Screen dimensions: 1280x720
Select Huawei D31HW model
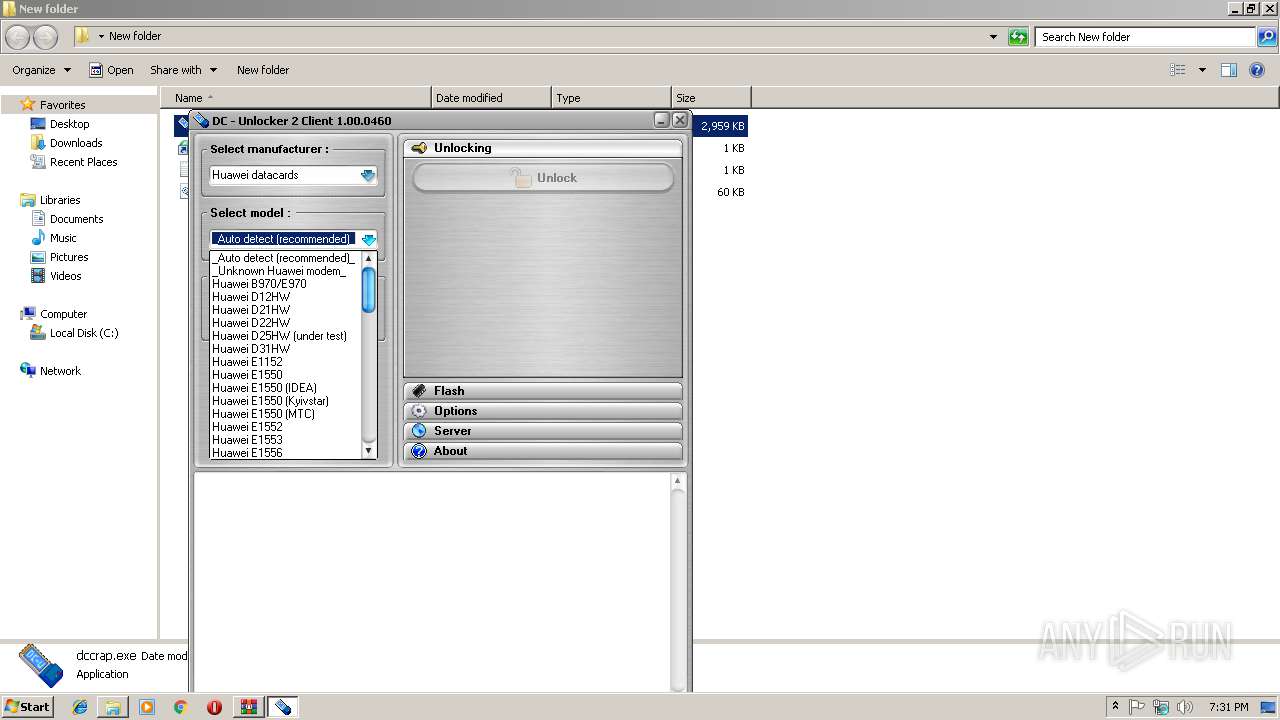(x=285, y=349)
